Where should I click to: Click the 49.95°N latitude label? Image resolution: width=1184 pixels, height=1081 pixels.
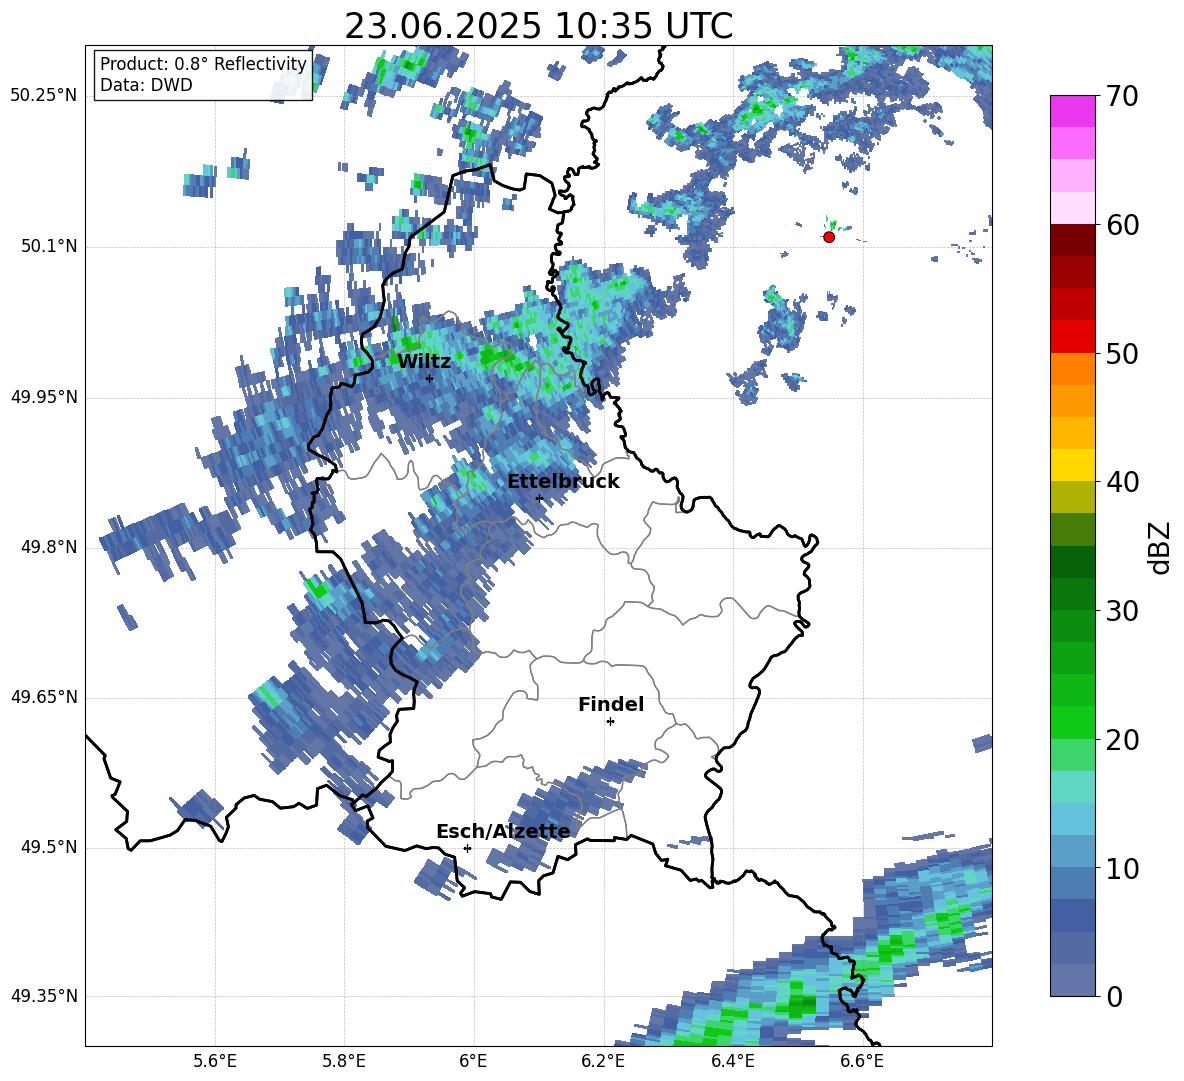pos(44,397)
